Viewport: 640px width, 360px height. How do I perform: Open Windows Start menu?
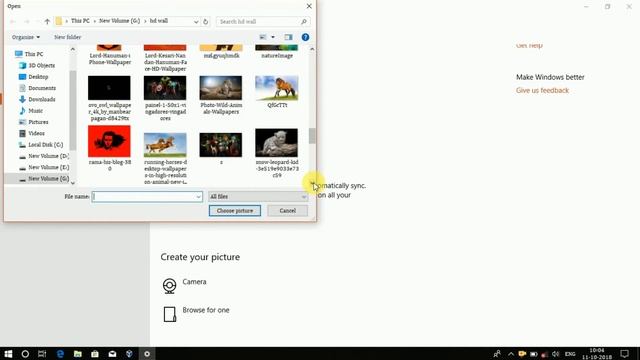click(x=8, y=354)
